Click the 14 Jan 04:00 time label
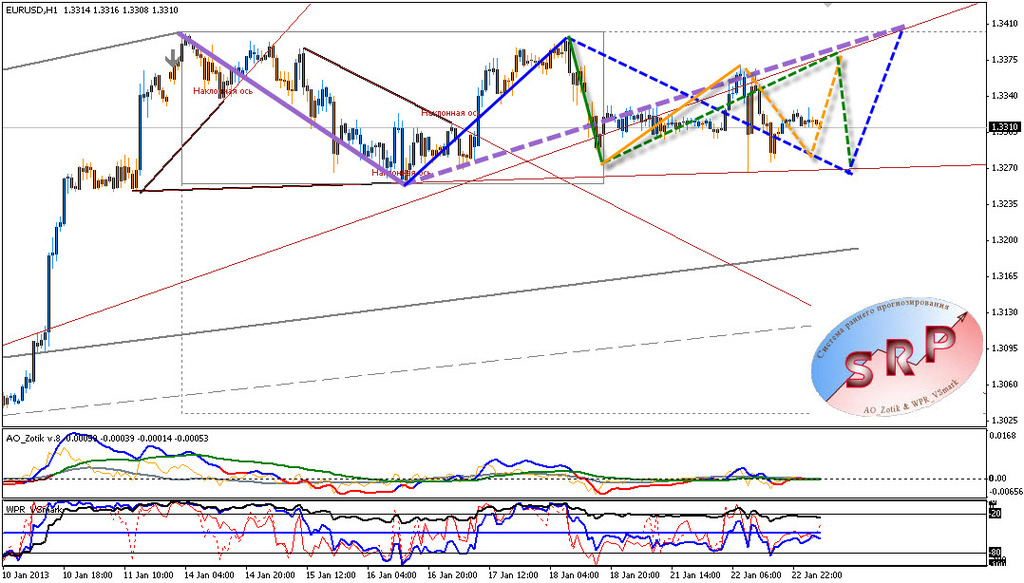Image resolution: width=1024 pixels, height=583 pixels. [211, 575]
